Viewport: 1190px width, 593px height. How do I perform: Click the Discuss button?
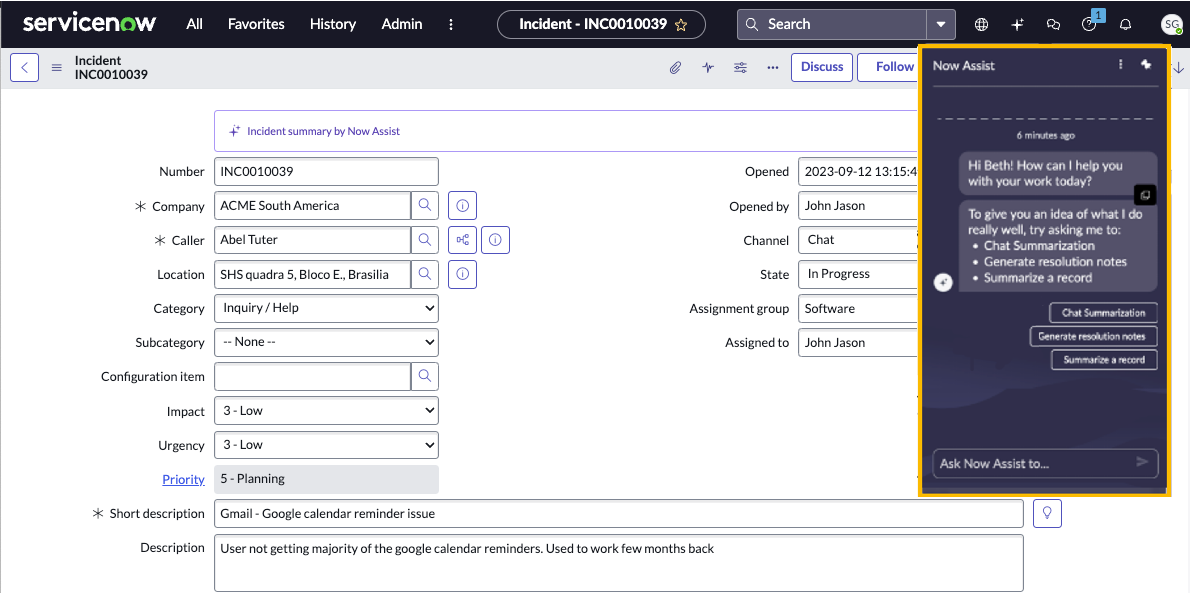[x=822, y=67]
